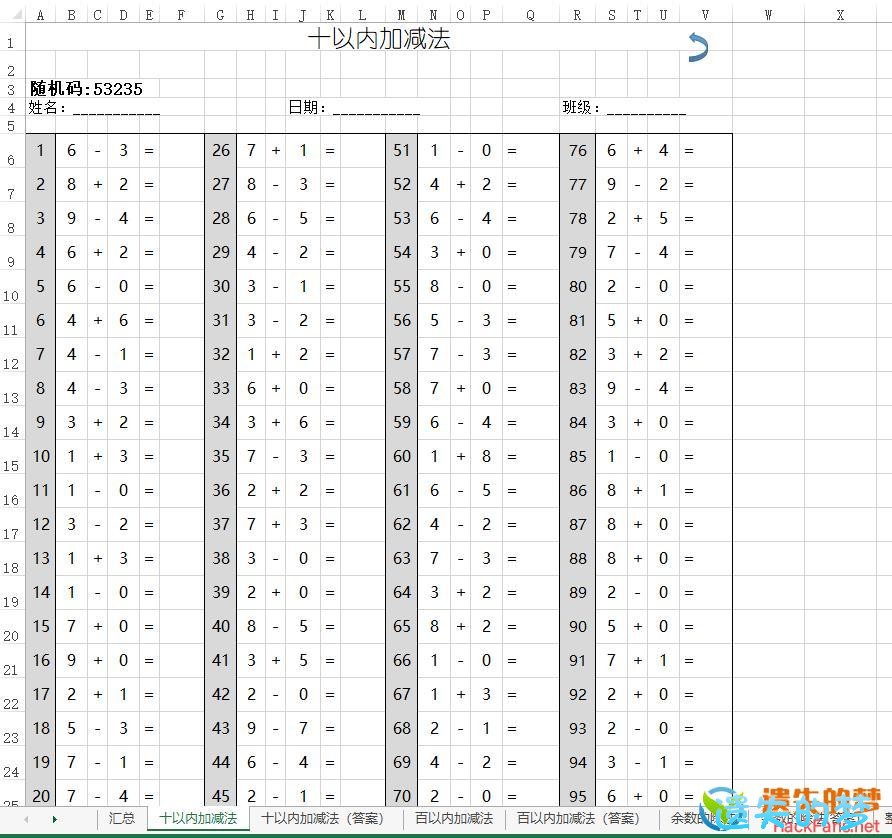
Task: Switch to the 百以内加减法 (答案) sheet tab
Action: pos(579,818)
